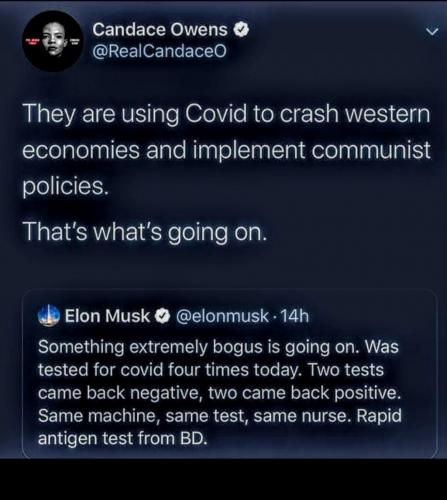
Task: Click the verified badge beside Candace Owens
Action: (x=241, y=30)
